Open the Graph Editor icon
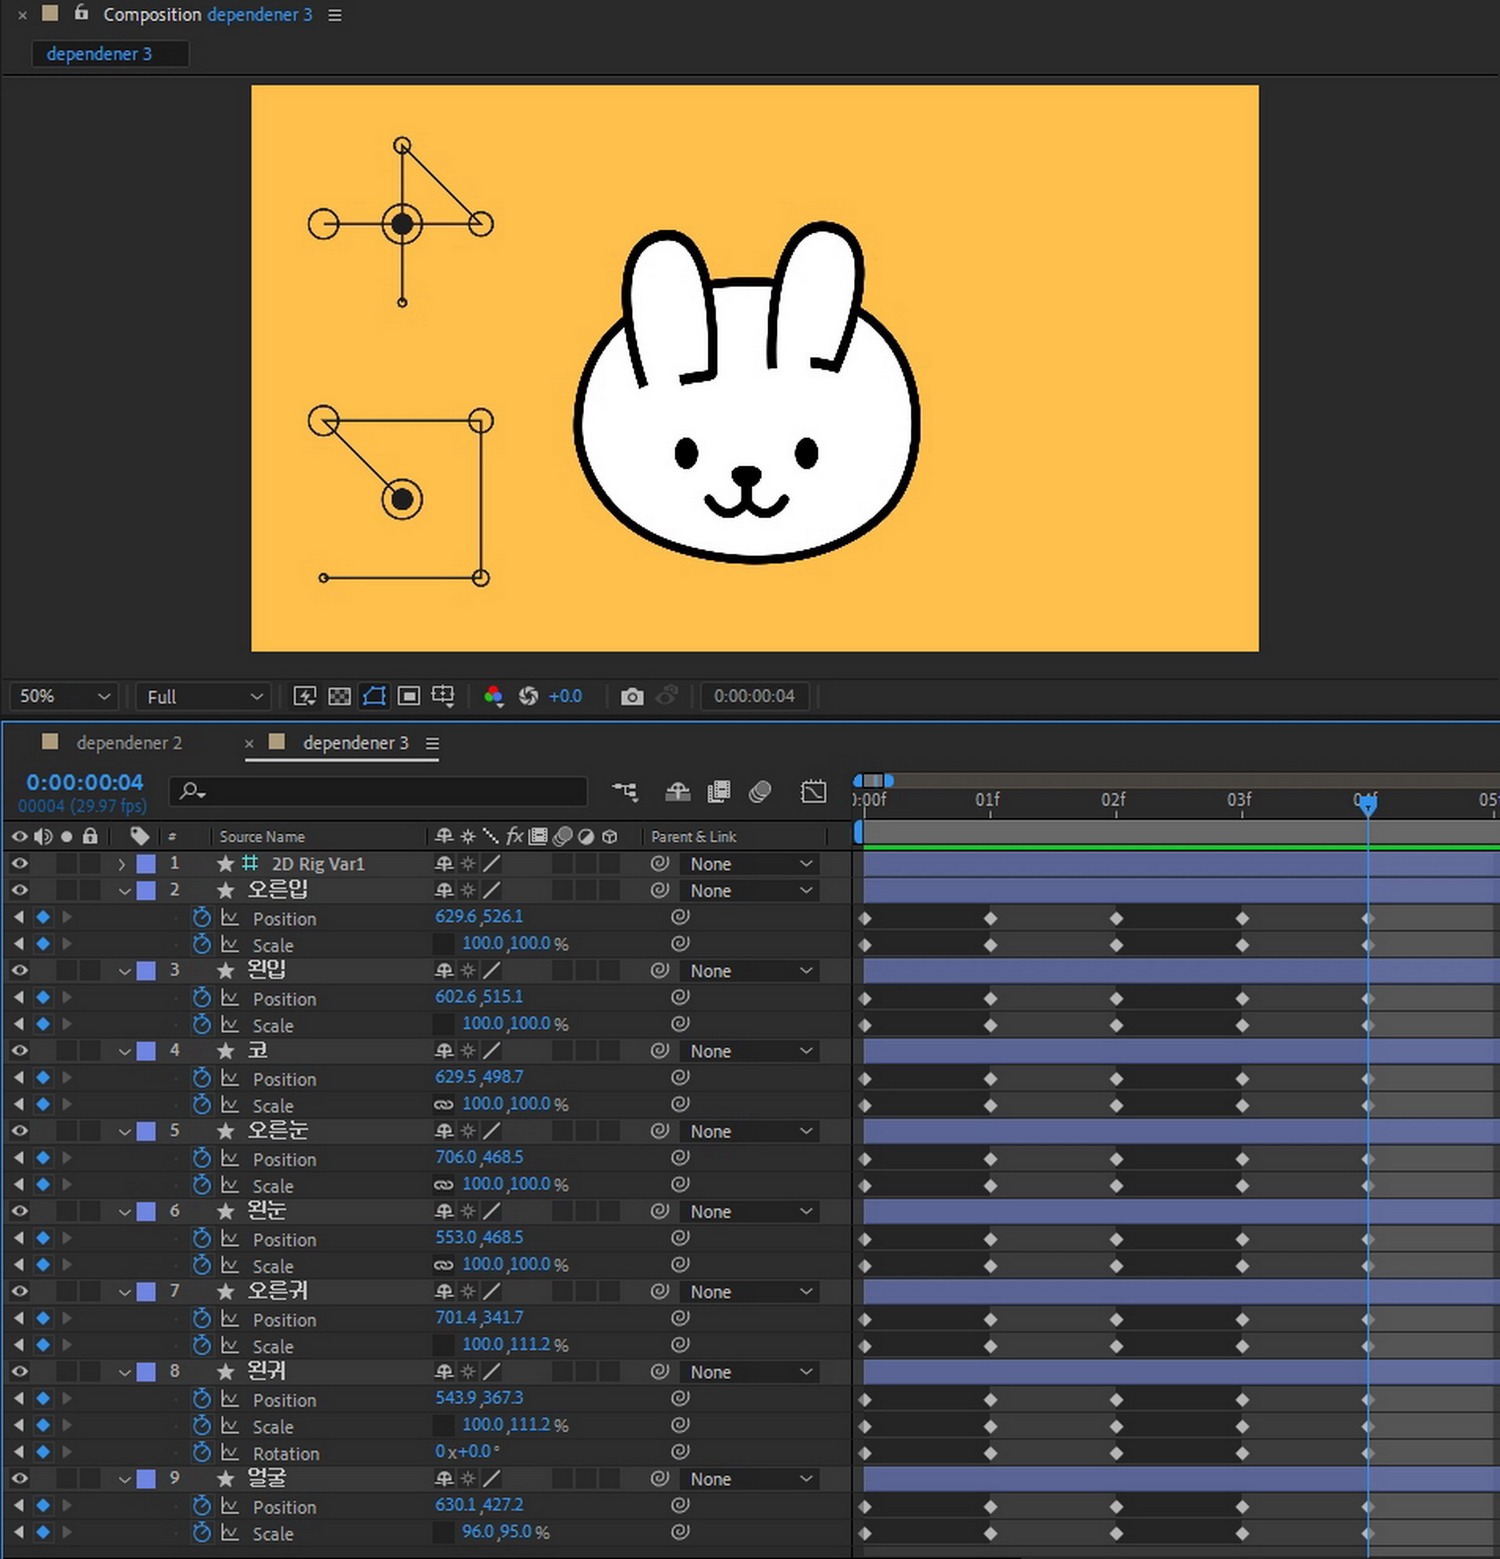The width and height of the screenshot is (1500, 1559). [813, 792]
